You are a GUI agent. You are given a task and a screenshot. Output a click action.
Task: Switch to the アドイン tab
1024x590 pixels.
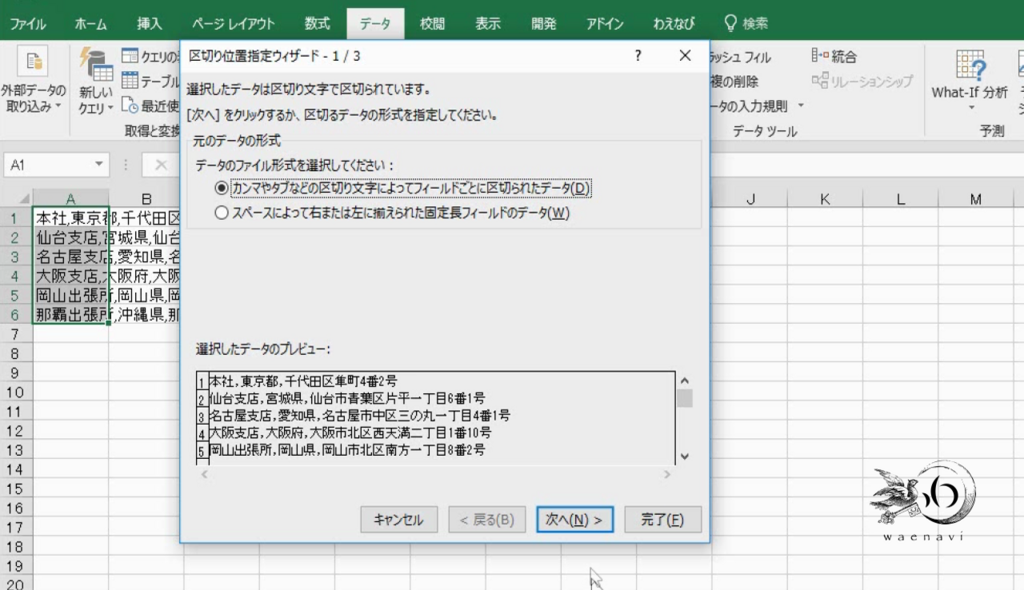604,24
